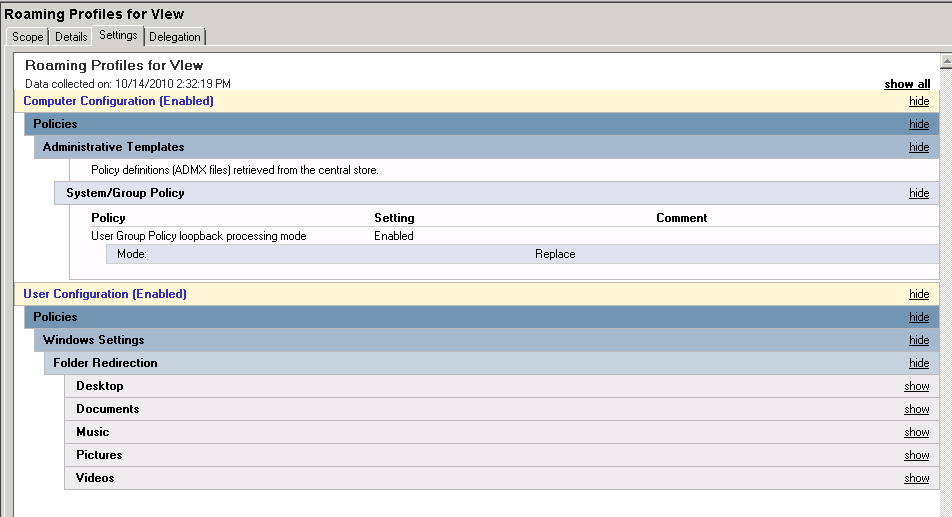
Task: Hide the Administrative Templates section
Action: point(919,147)
